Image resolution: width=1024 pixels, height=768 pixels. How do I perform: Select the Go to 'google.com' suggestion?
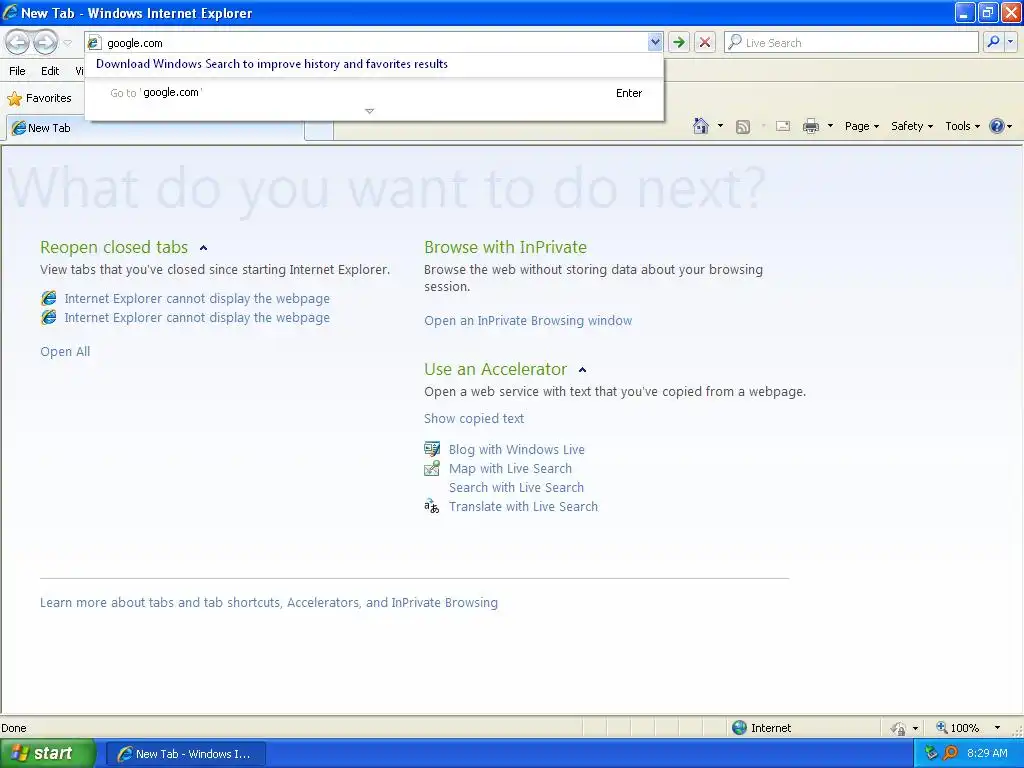(x=376, y=93)
